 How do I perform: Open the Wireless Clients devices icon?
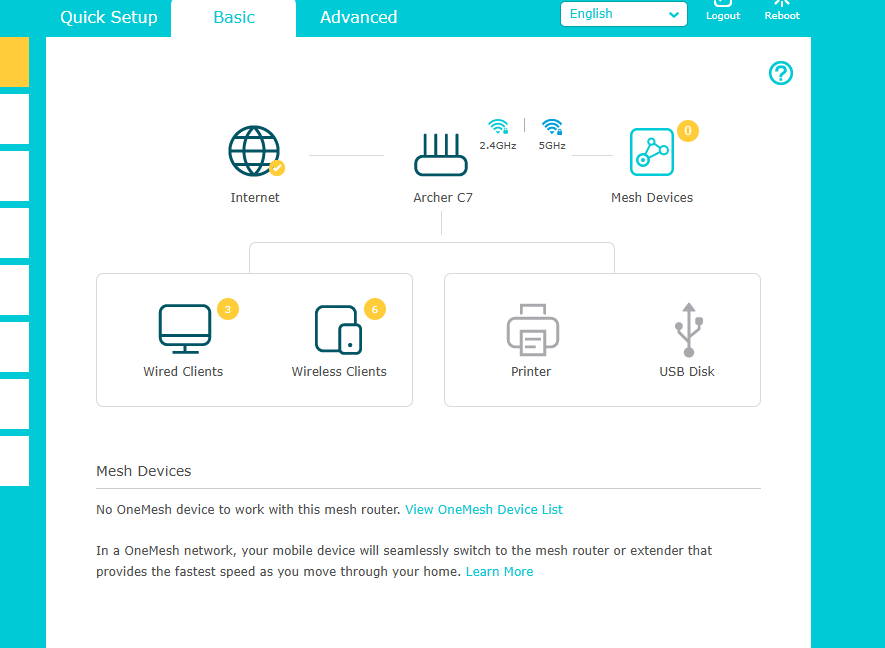(x=339, y=330)
